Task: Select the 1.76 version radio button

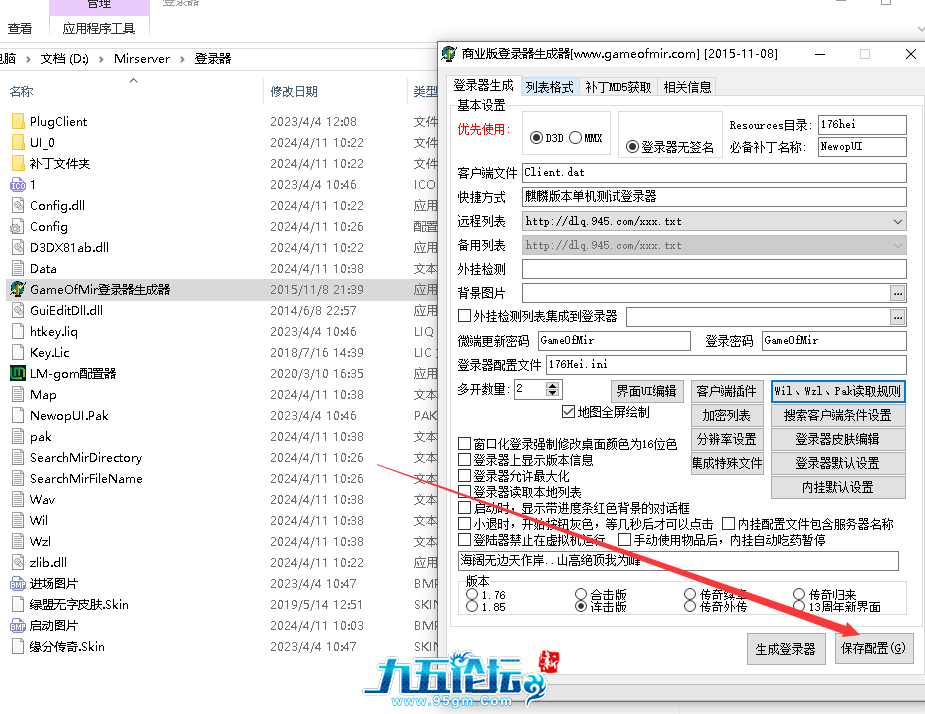Action: click(x=471, y=594)
